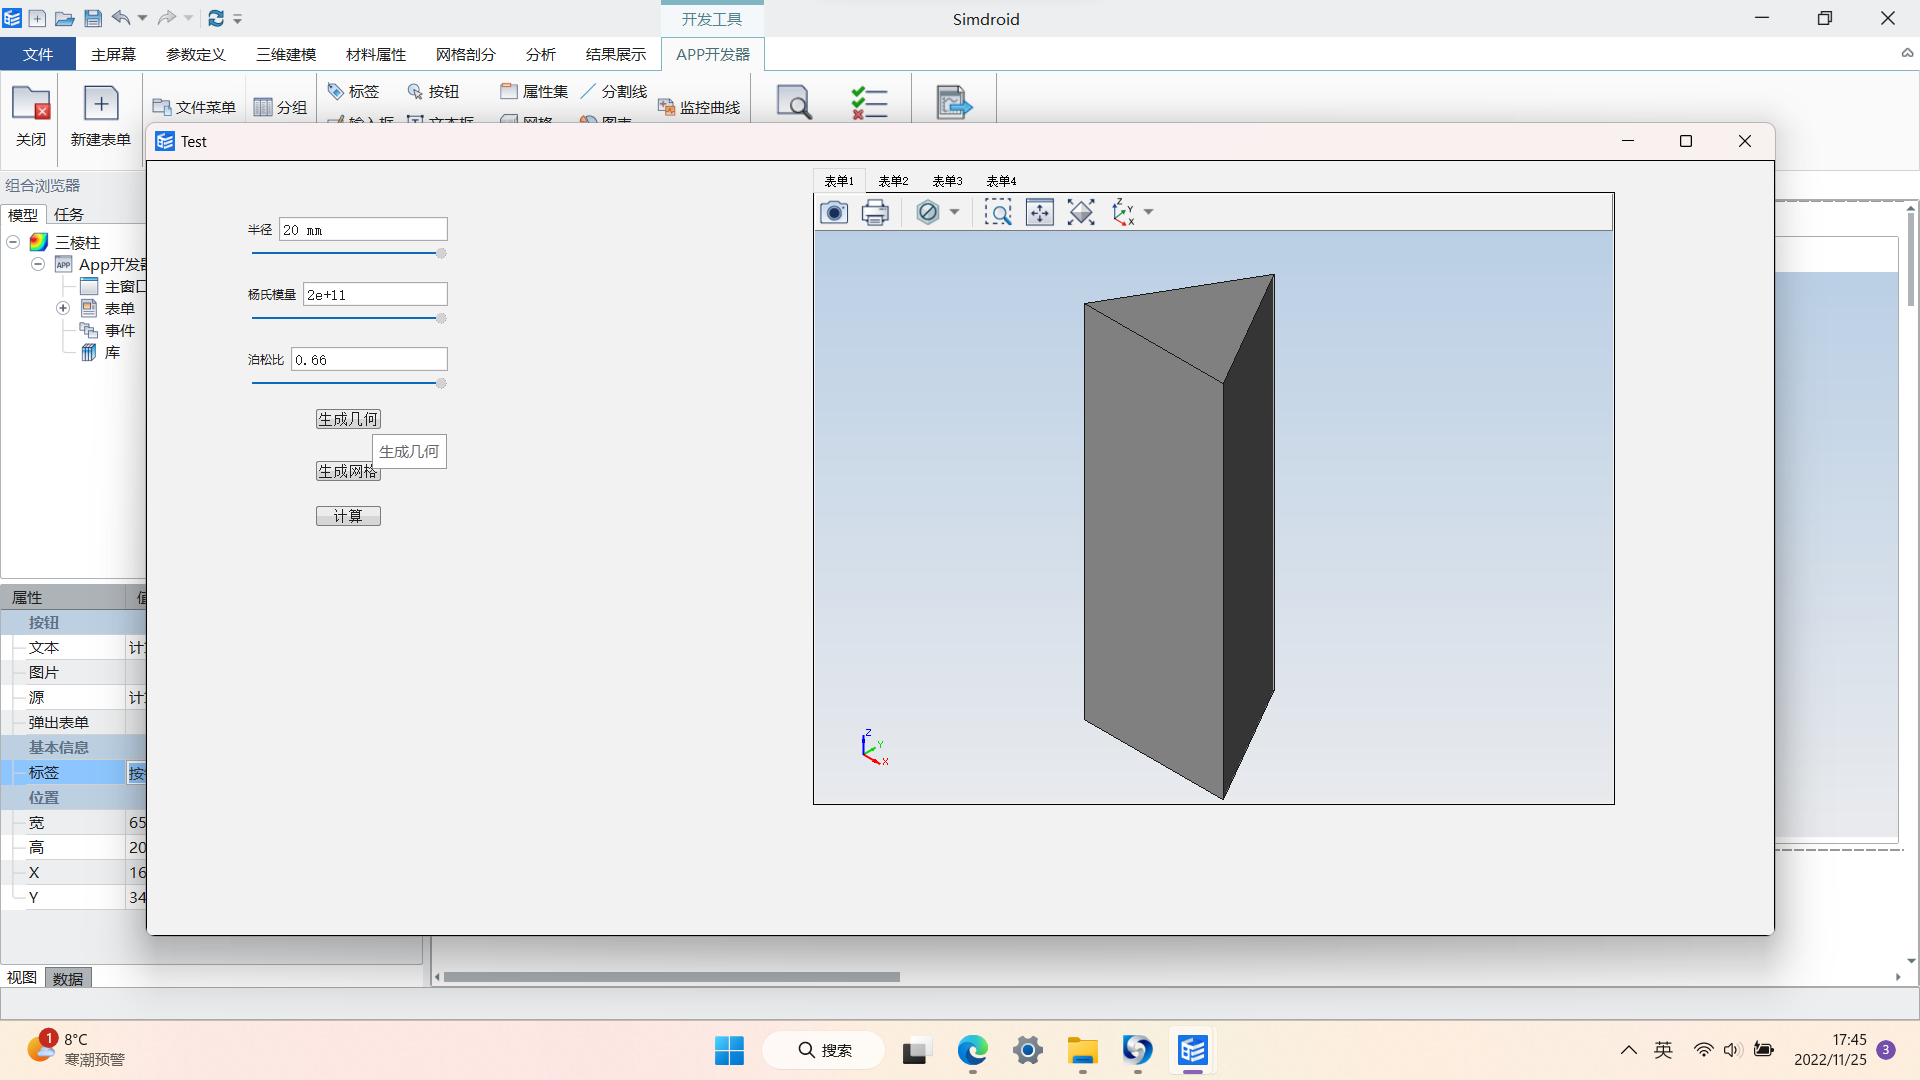Screen dimensions: 1920x1080
Task: Select the 弹出表单 property row
Action: coord(74,722)
